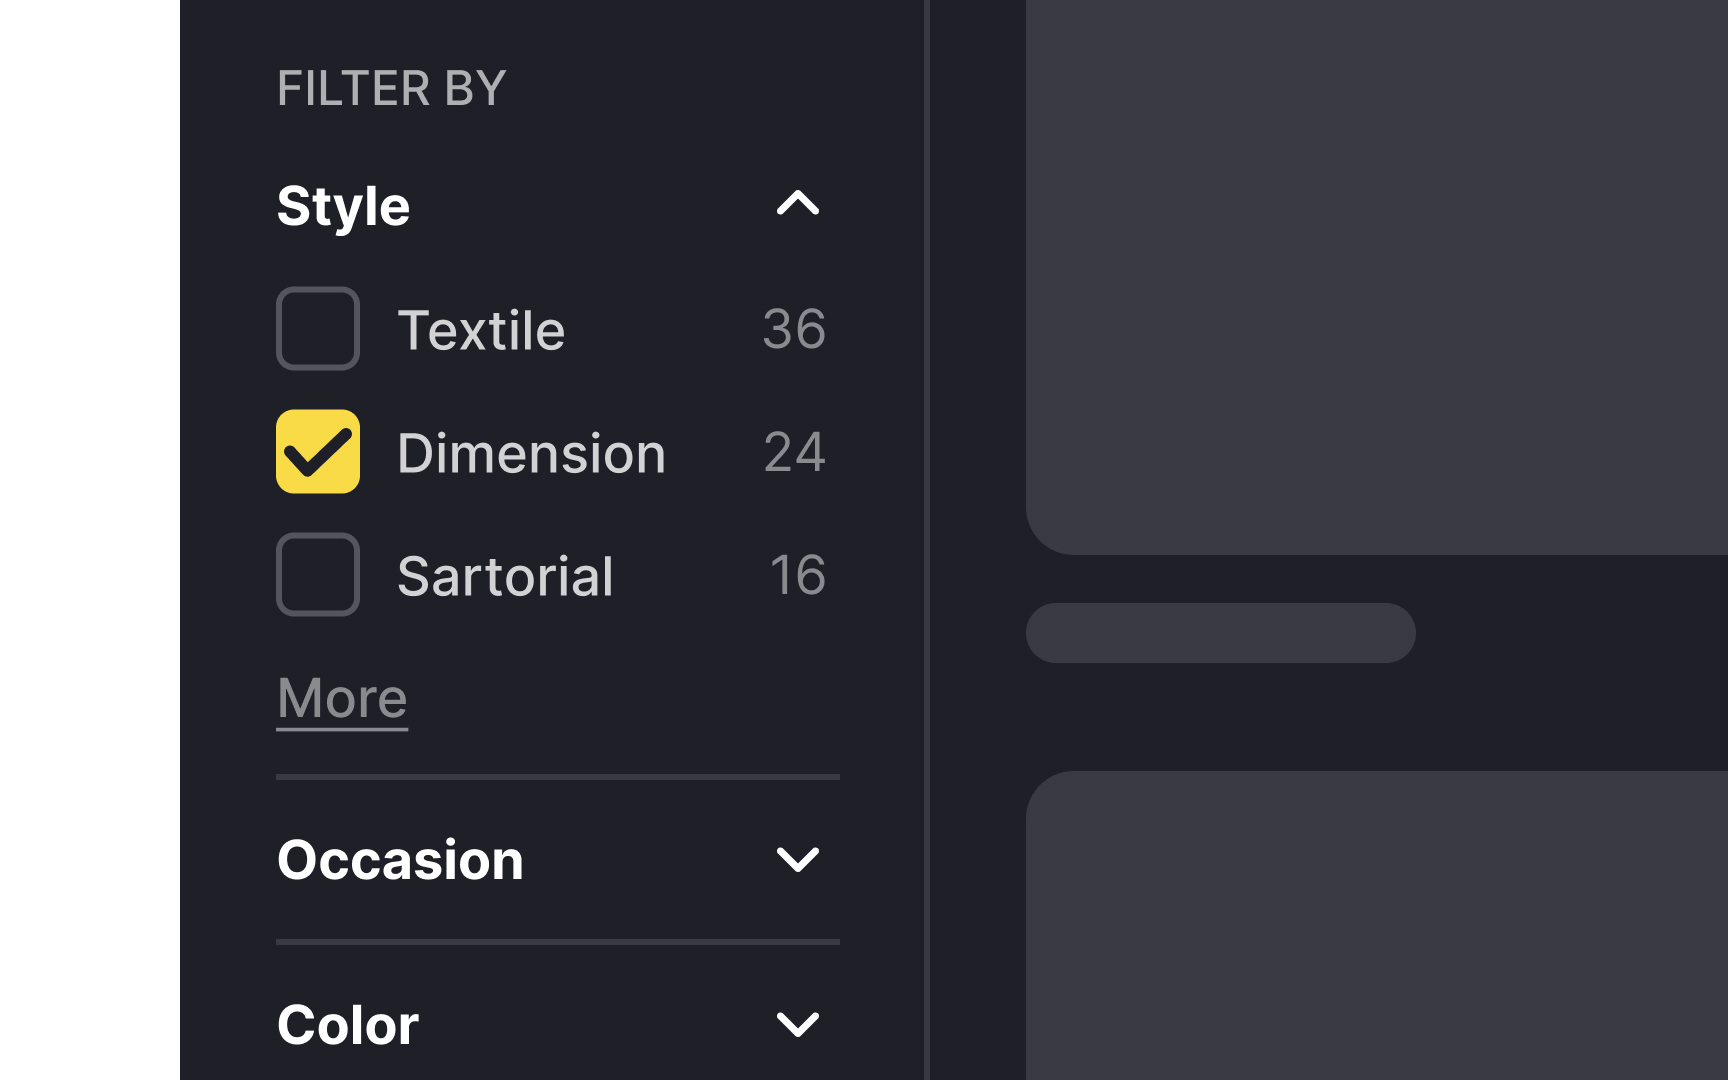The width and height of the screenshot is (1728, 1080).
Task: Click the upward chevron beside Style
Action: 797,205
